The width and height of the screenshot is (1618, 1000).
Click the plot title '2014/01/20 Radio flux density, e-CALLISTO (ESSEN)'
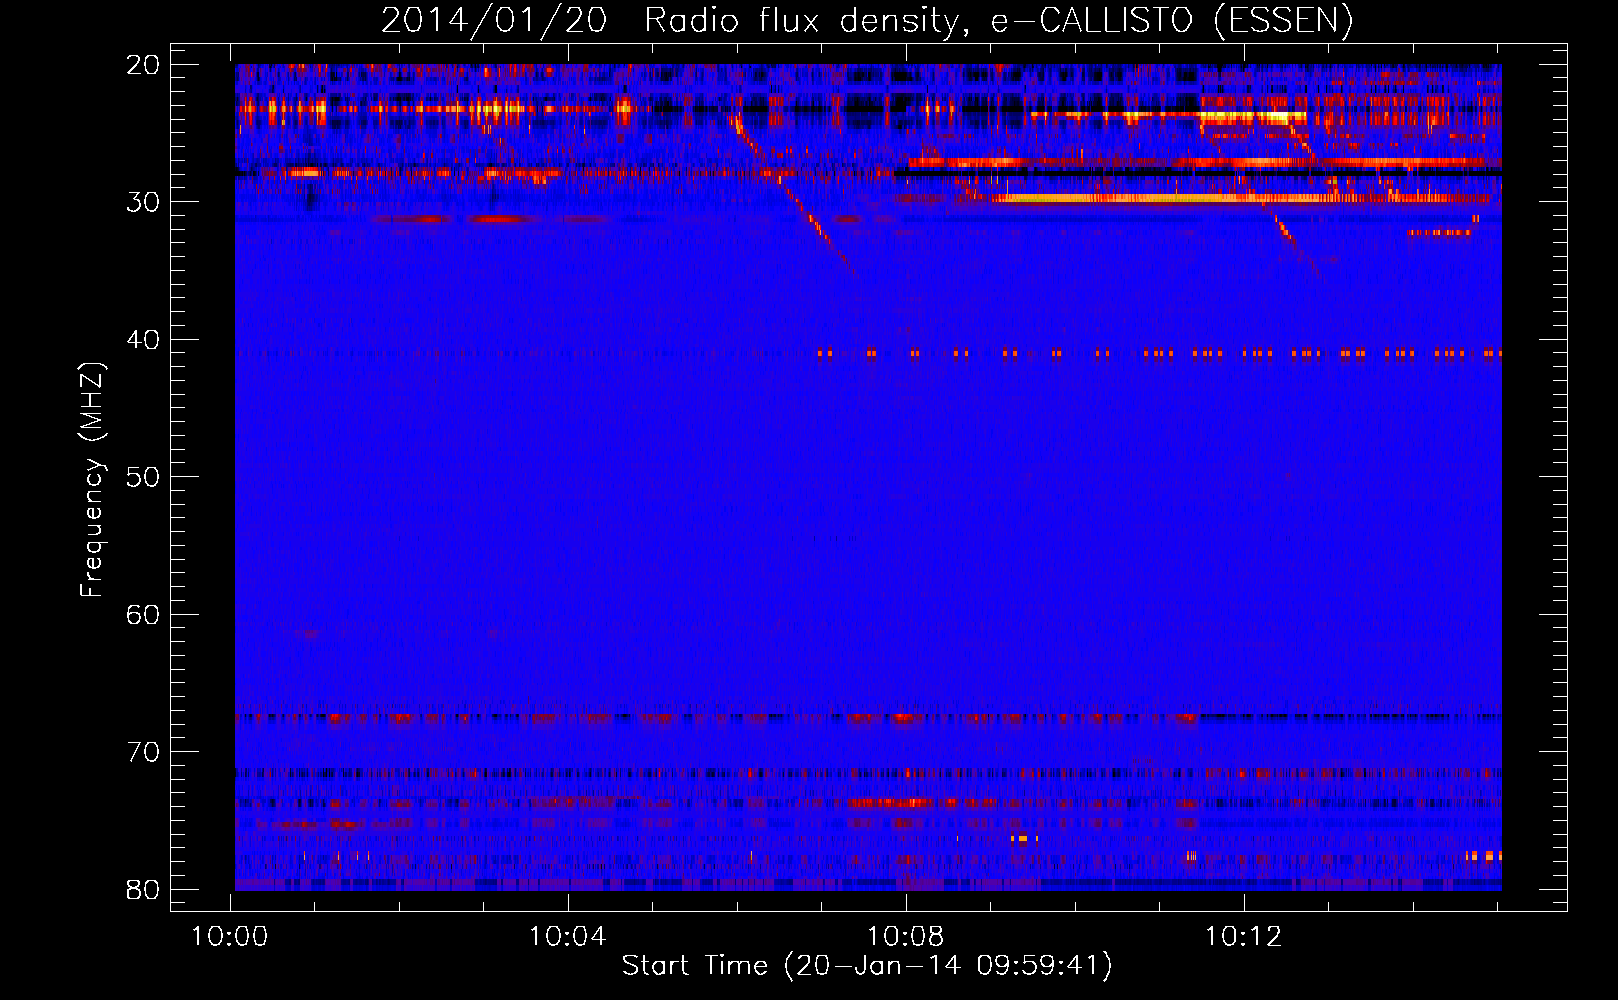pos(867,20)
